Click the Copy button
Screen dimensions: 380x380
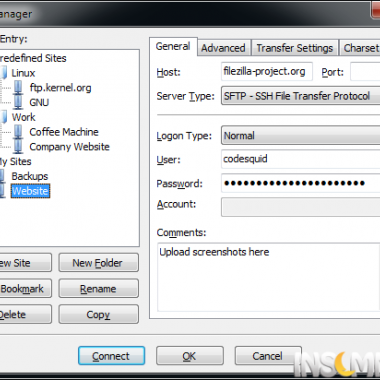point(98,314)
